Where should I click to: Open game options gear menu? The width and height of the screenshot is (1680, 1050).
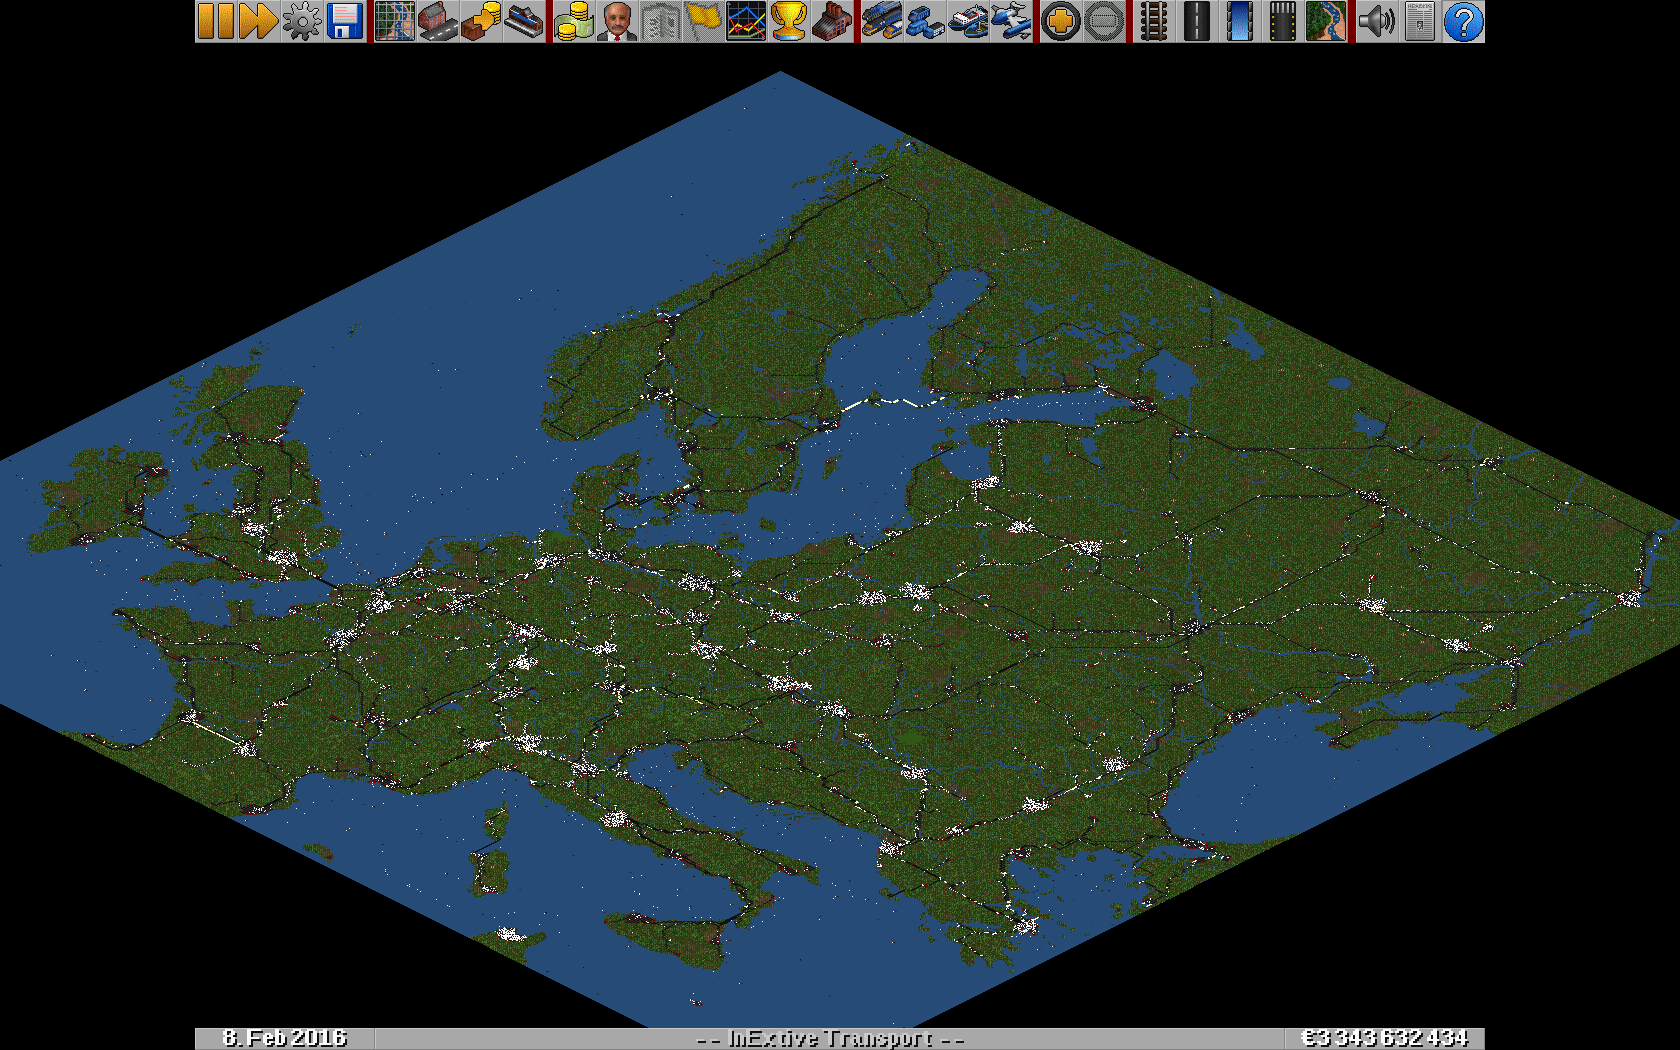pyautogui.click(x=302, y=21)
